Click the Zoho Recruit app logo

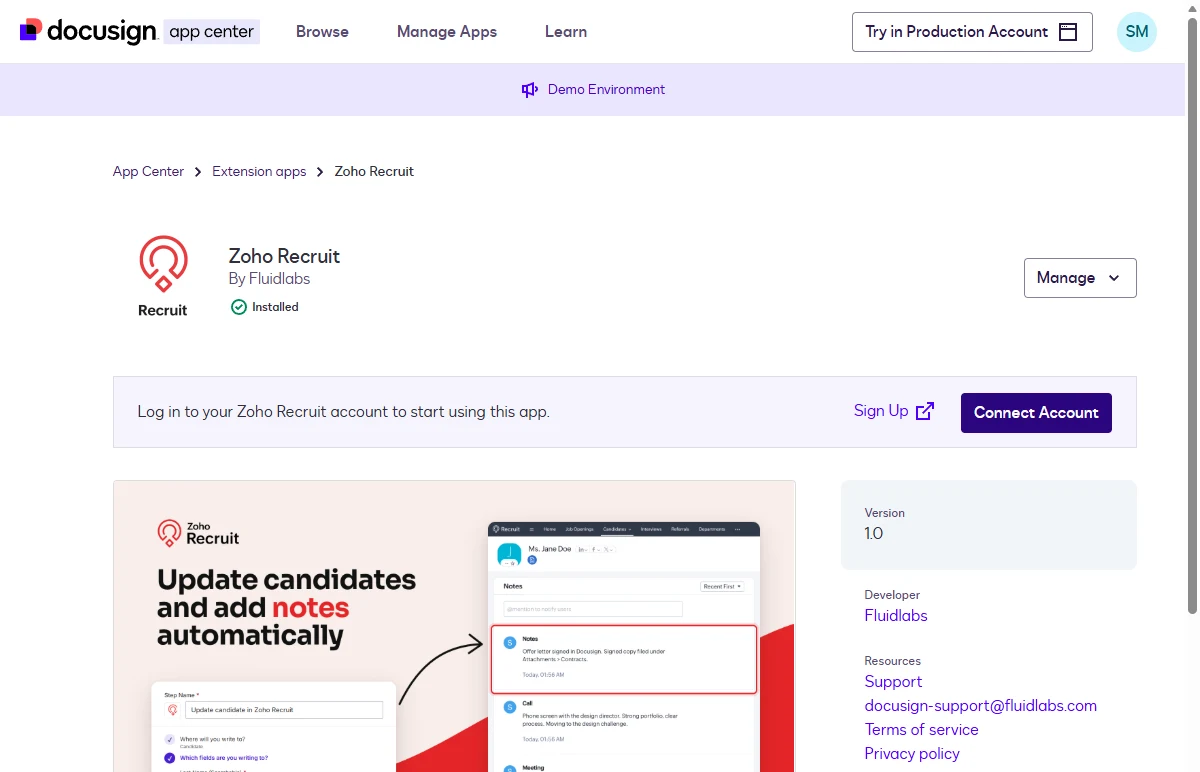coord(163,277)
